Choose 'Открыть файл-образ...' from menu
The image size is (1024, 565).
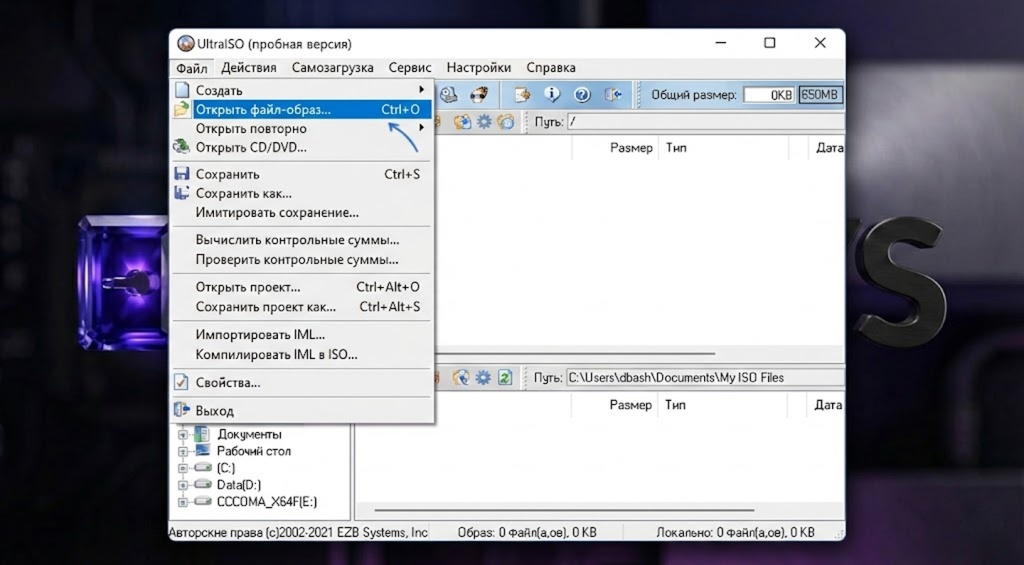tap(262, 110)
